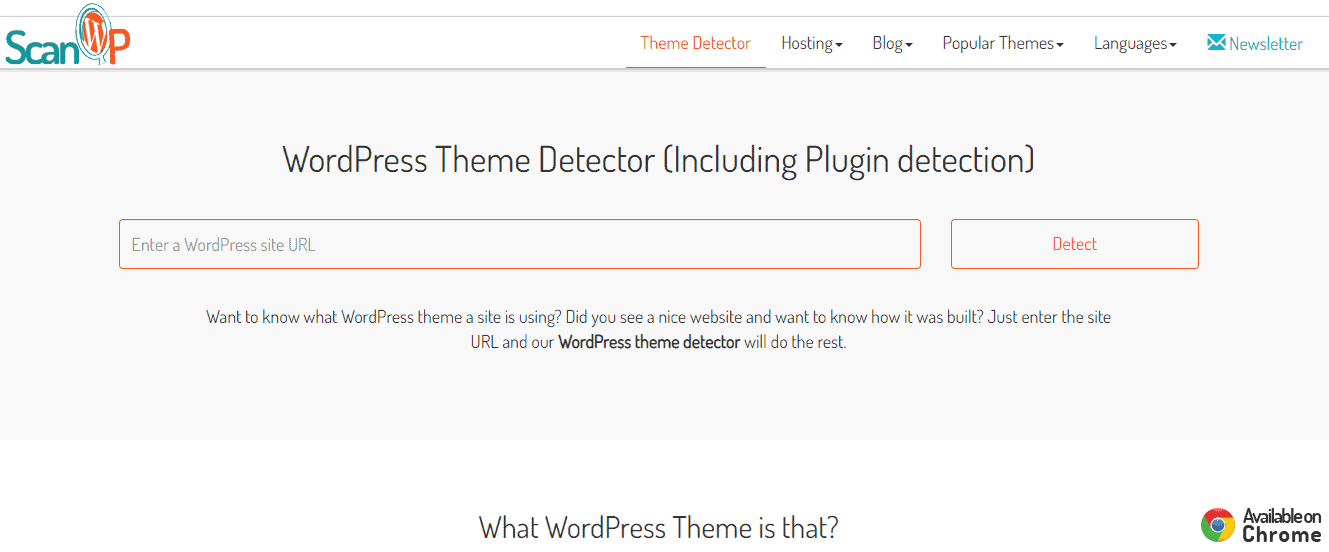Click bold 'WordPress theme detector' text in description
The image size is (1329, 552).
click(x=648, y=342)
